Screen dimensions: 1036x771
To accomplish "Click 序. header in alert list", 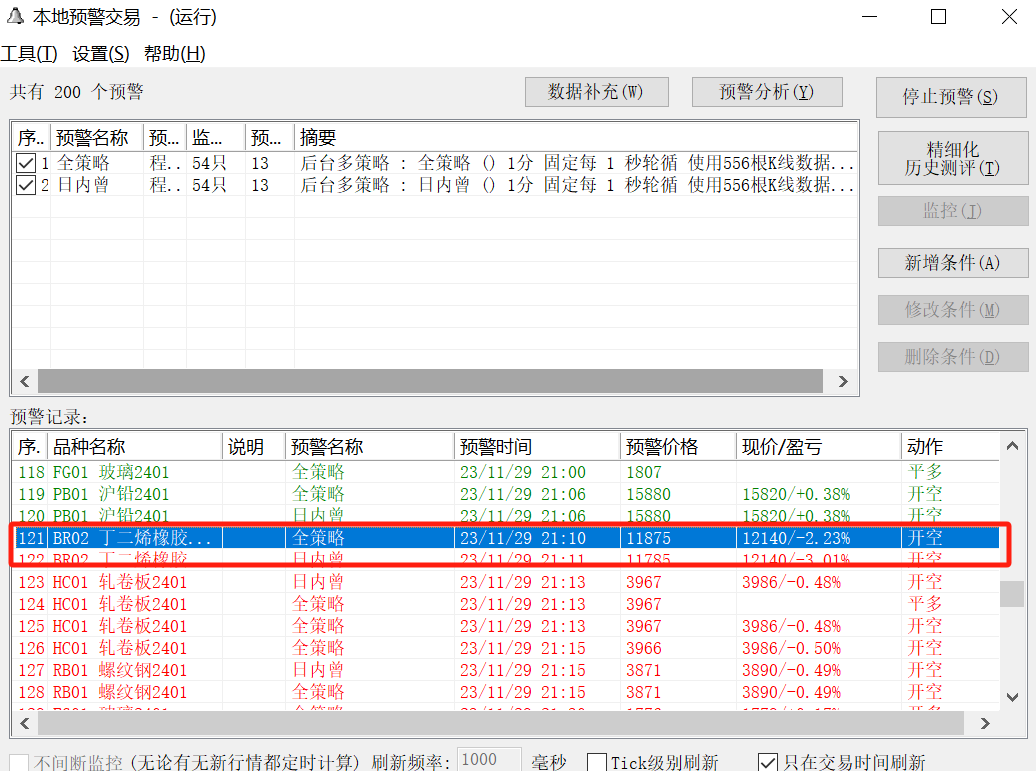I will click(x=31, y=137).
